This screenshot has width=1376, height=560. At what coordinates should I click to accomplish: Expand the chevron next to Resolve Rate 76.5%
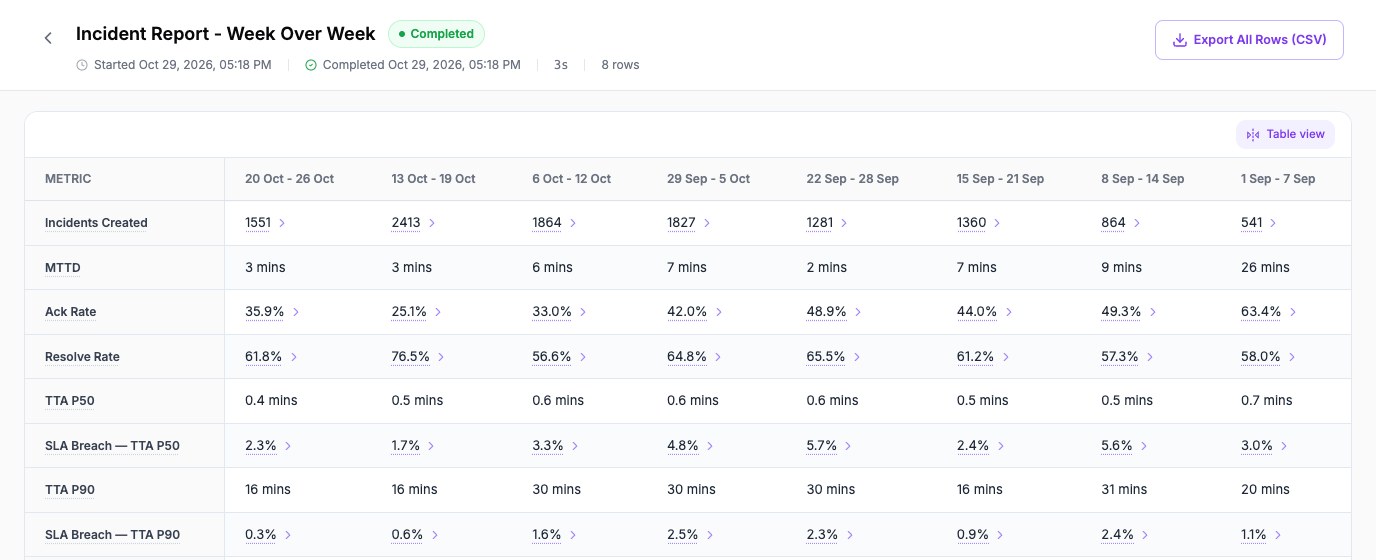440,357
